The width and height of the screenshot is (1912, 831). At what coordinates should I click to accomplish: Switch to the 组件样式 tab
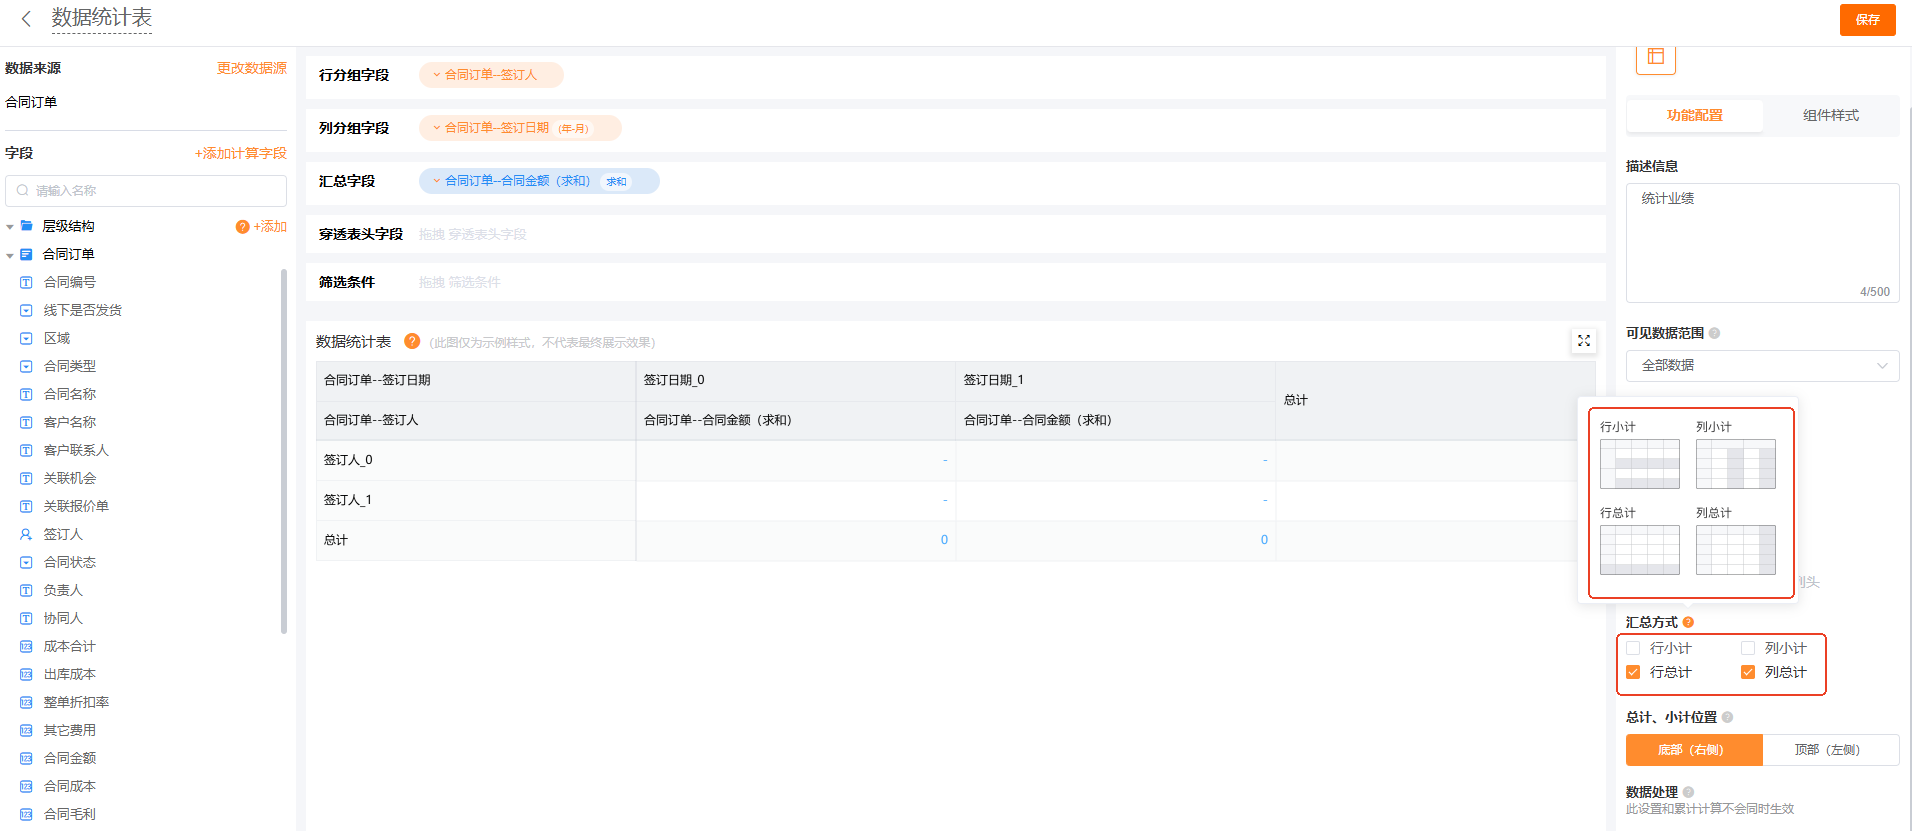(x=1830, y=116)
